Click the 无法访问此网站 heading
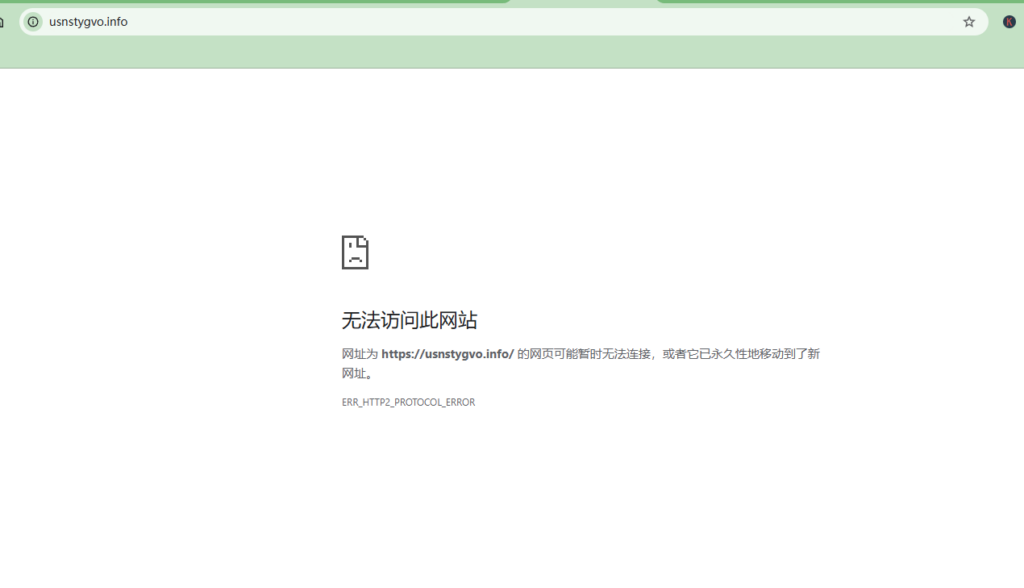The width and height of the screenshot is (1024, 588). click(x=409, y=320)
